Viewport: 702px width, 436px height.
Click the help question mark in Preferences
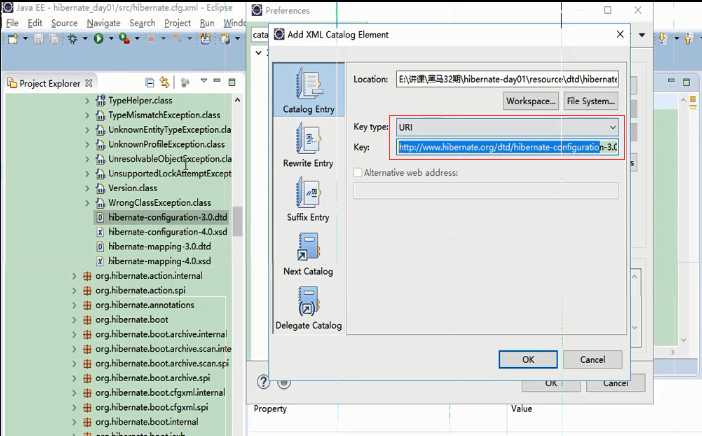(x=263, y=382)
